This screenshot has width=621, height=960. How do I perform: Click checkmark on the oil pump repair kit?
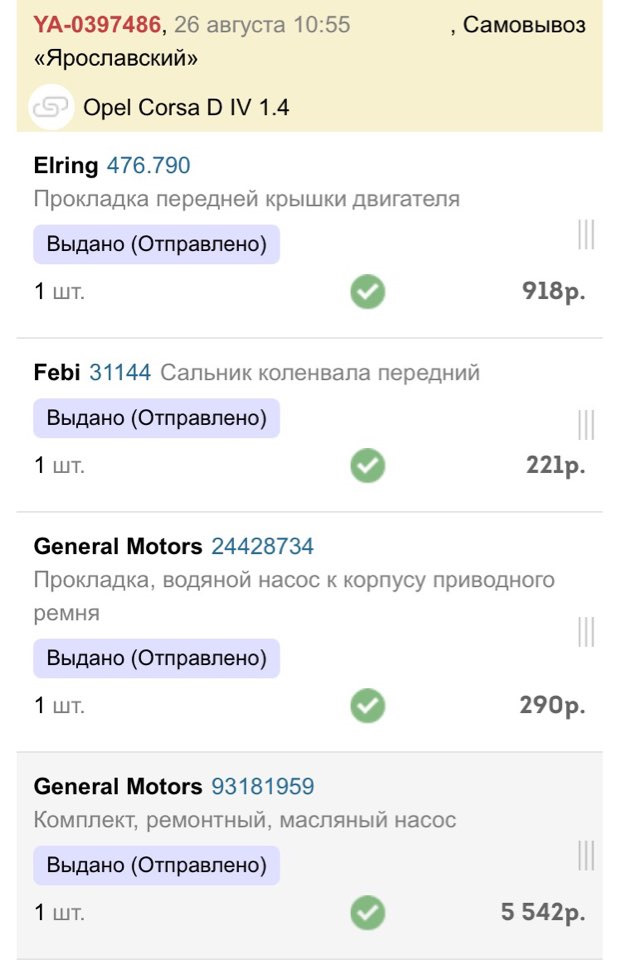367,913
